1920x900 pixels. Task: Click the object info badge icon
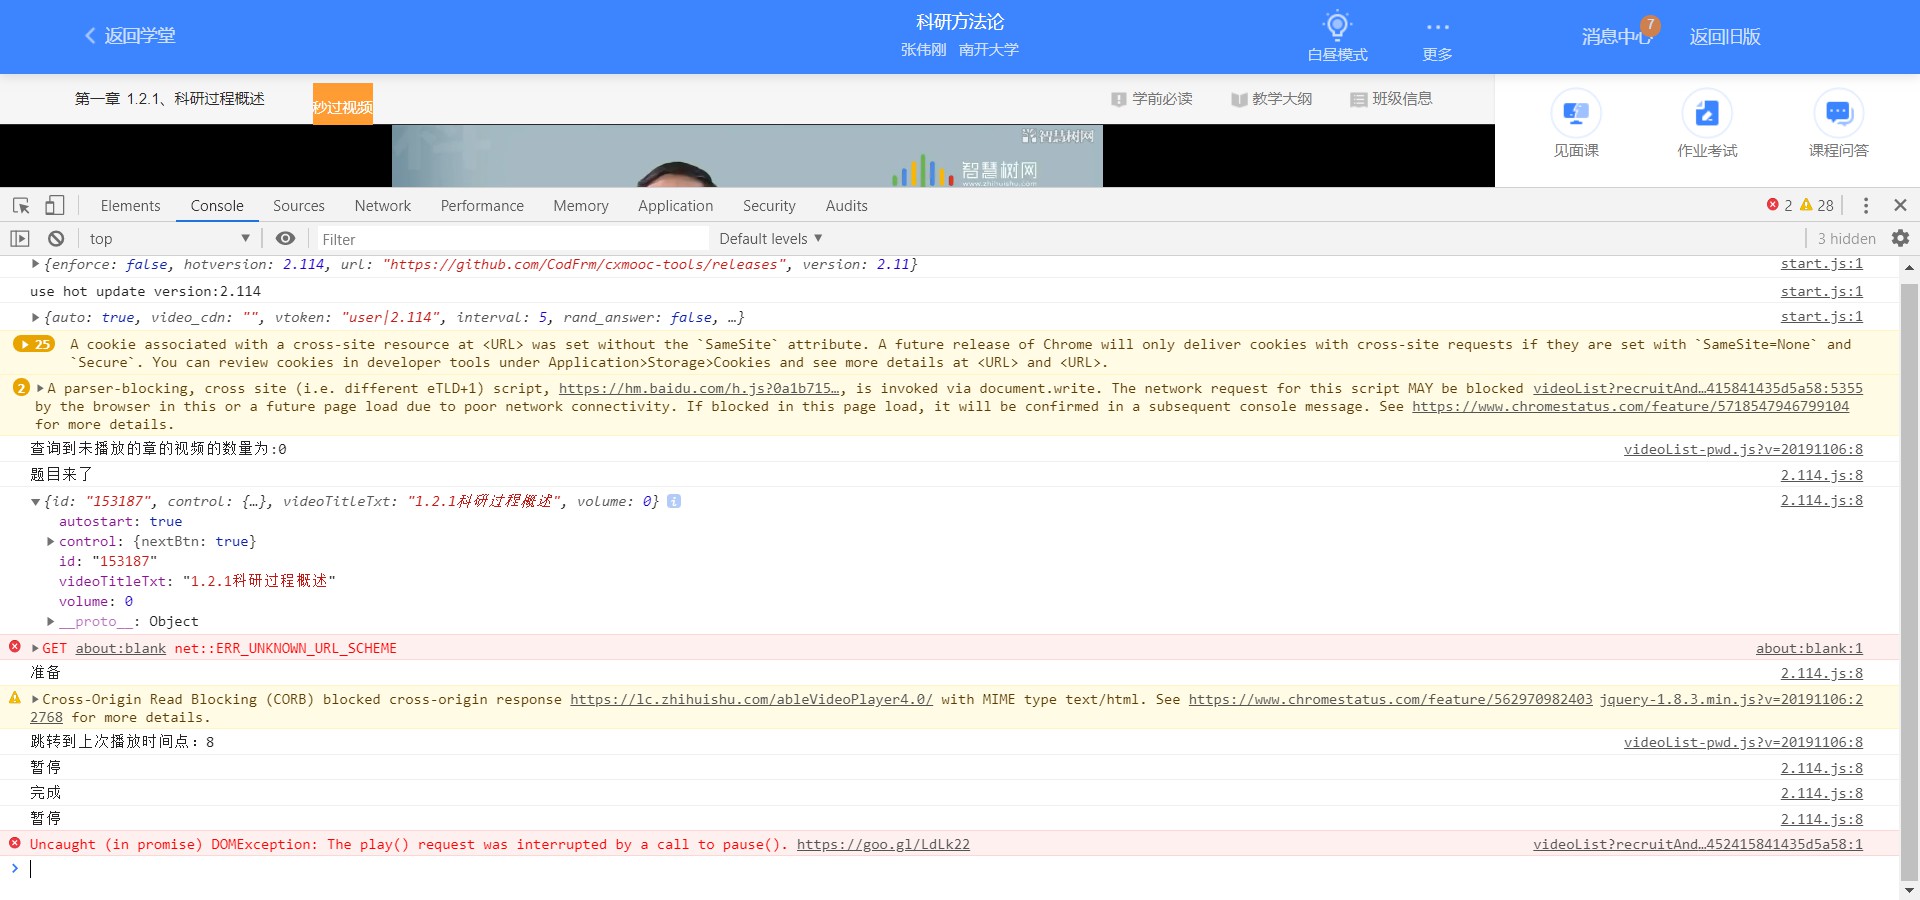point(674,501)
